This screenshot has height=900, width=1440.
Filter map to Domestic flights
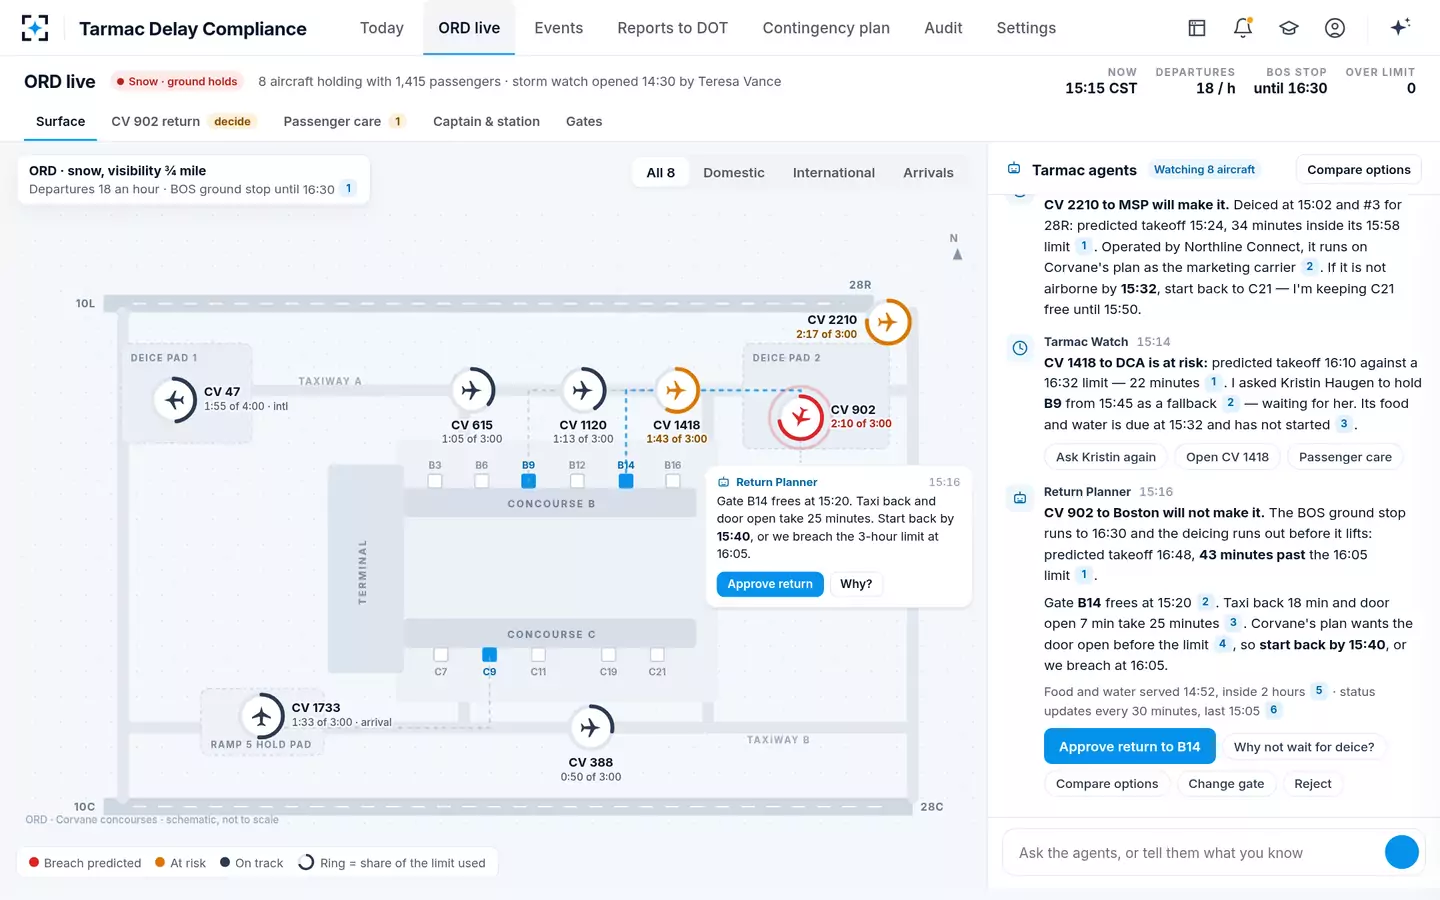coord(734,173)
